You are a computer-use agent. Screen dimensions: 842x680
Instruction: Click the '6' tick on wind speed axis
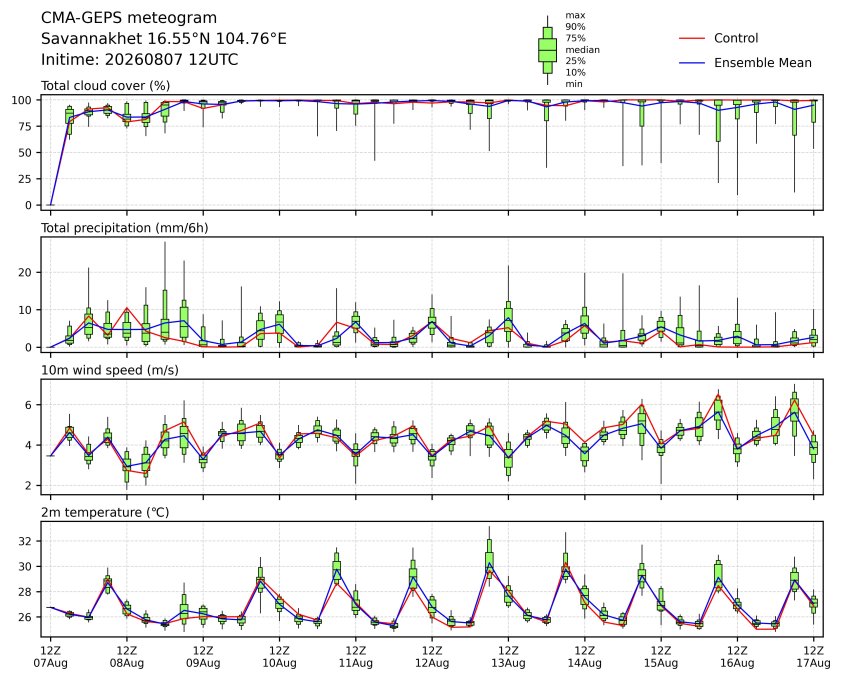point(29,404)
